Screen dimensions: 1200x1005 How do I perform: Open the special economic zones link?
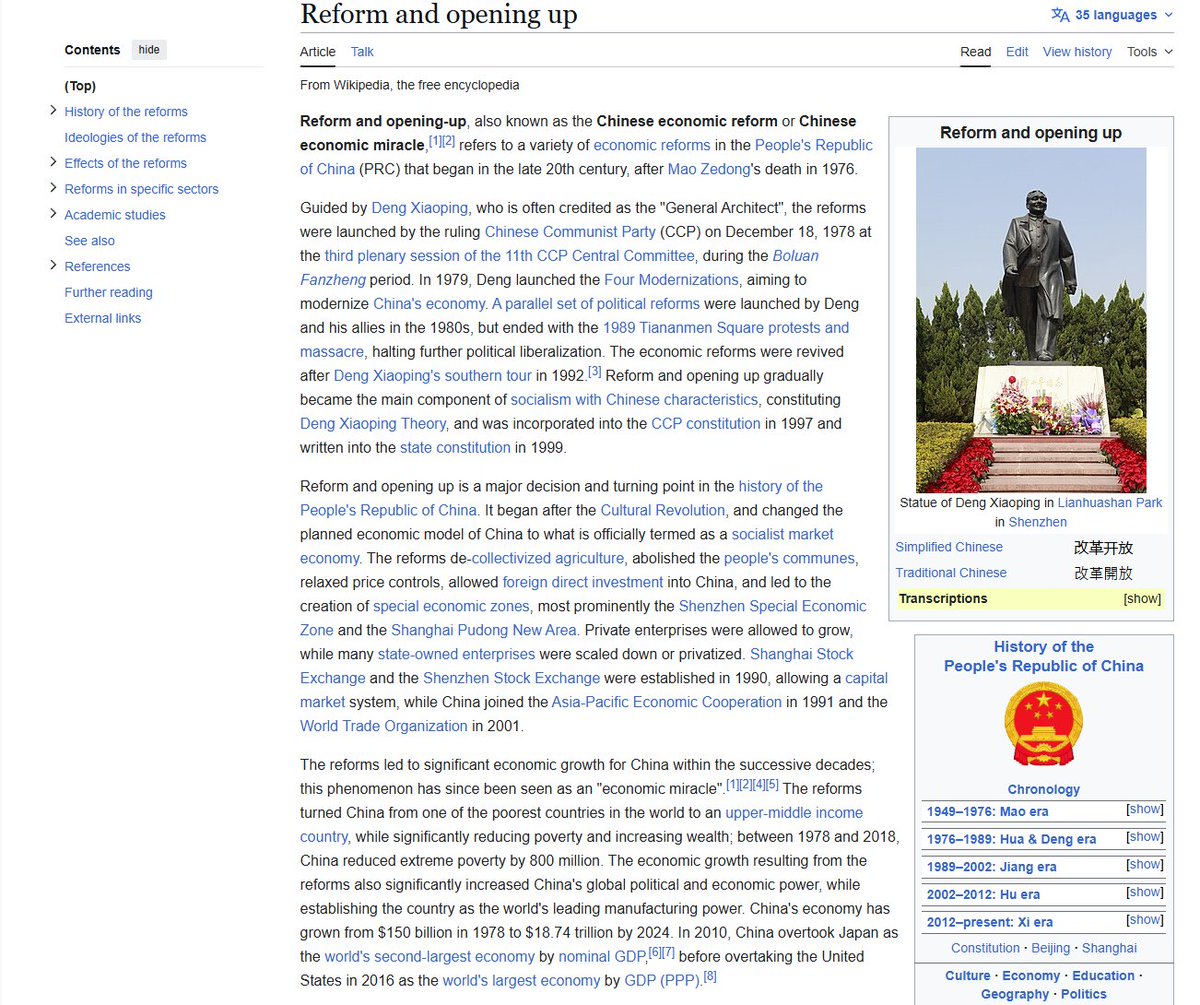tap(451, 606)
